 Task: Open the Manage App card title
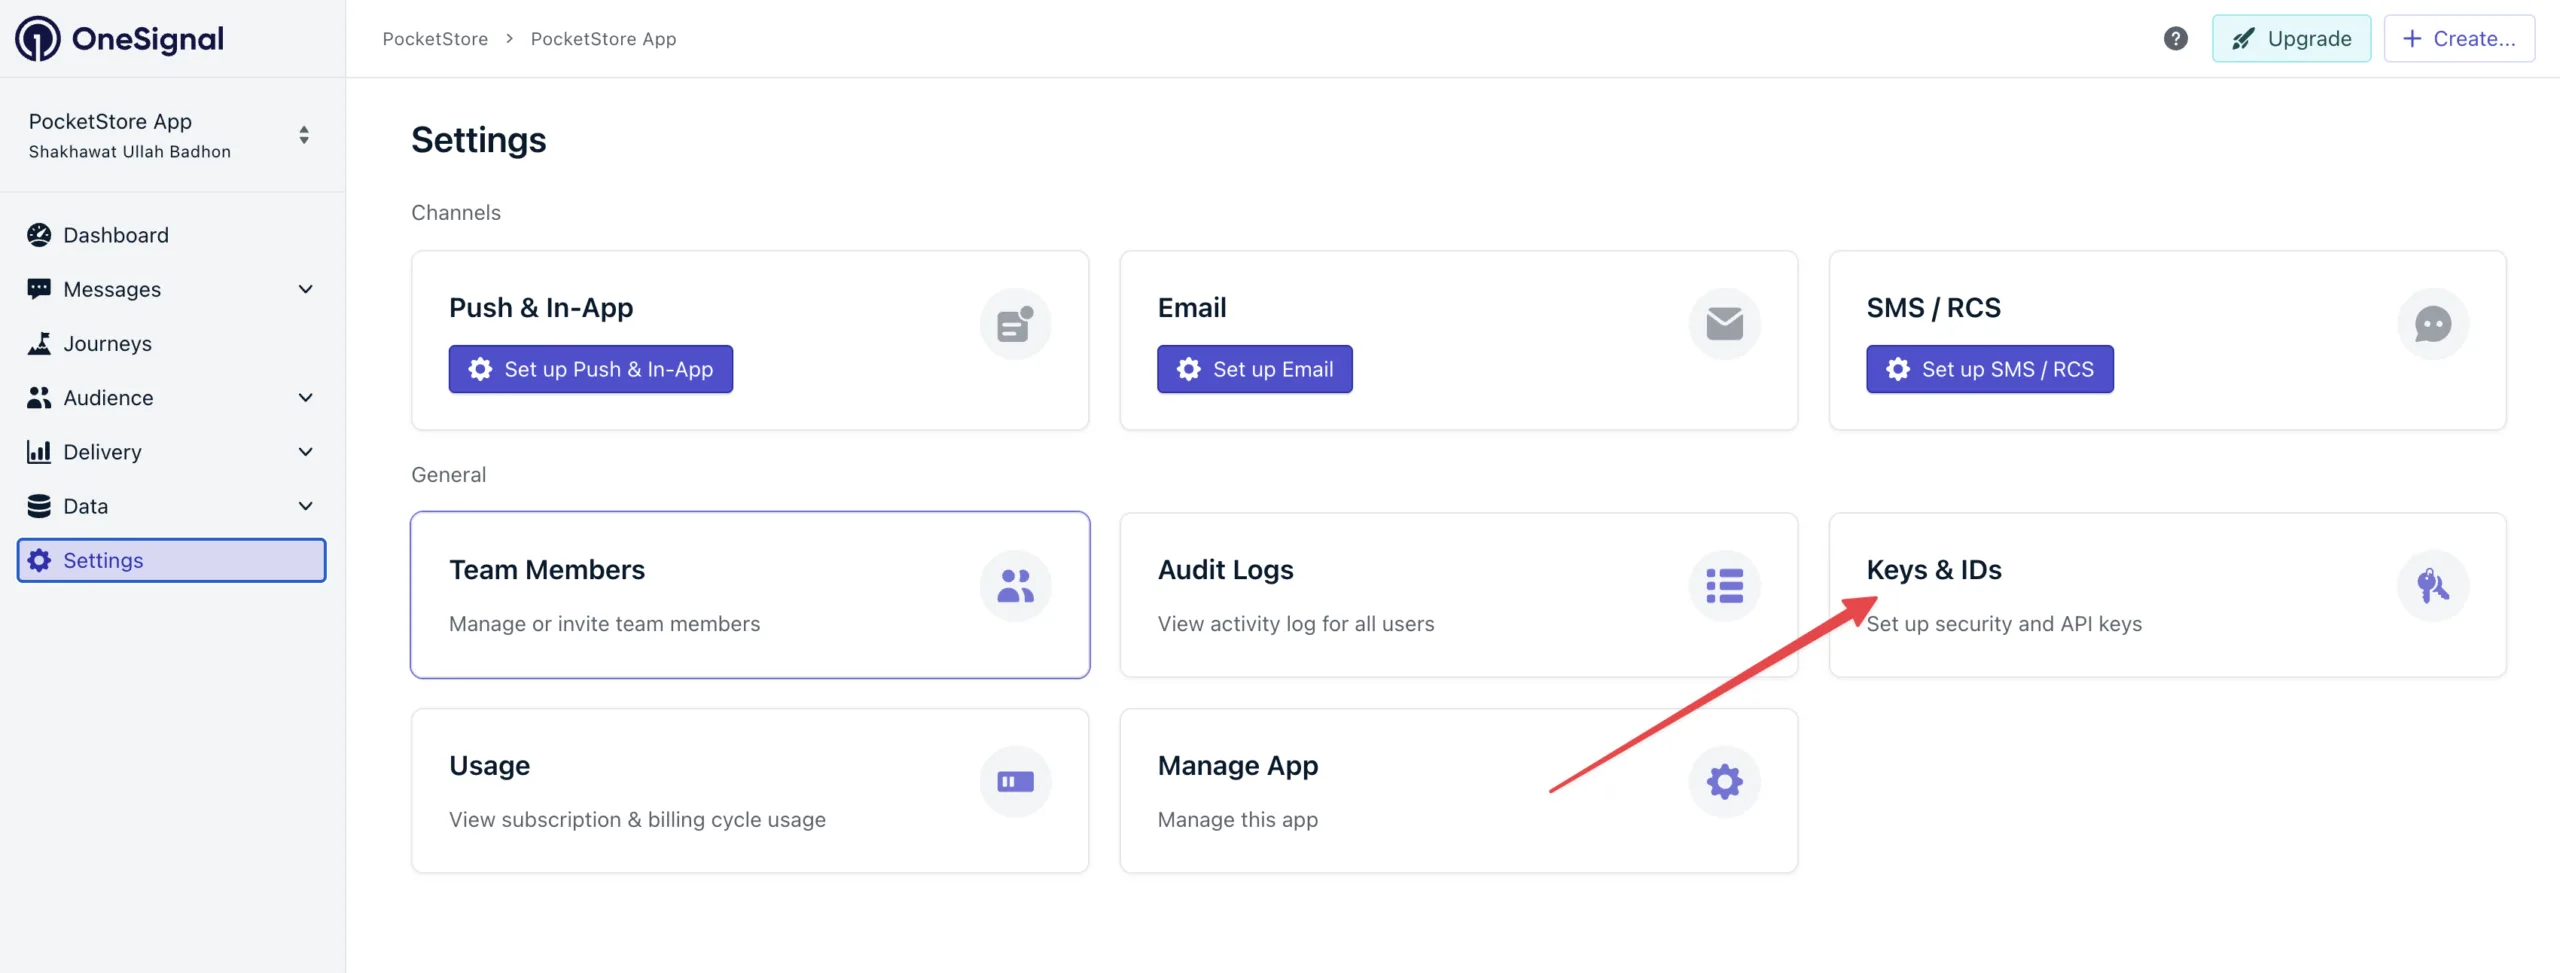tap(1237, 765)
